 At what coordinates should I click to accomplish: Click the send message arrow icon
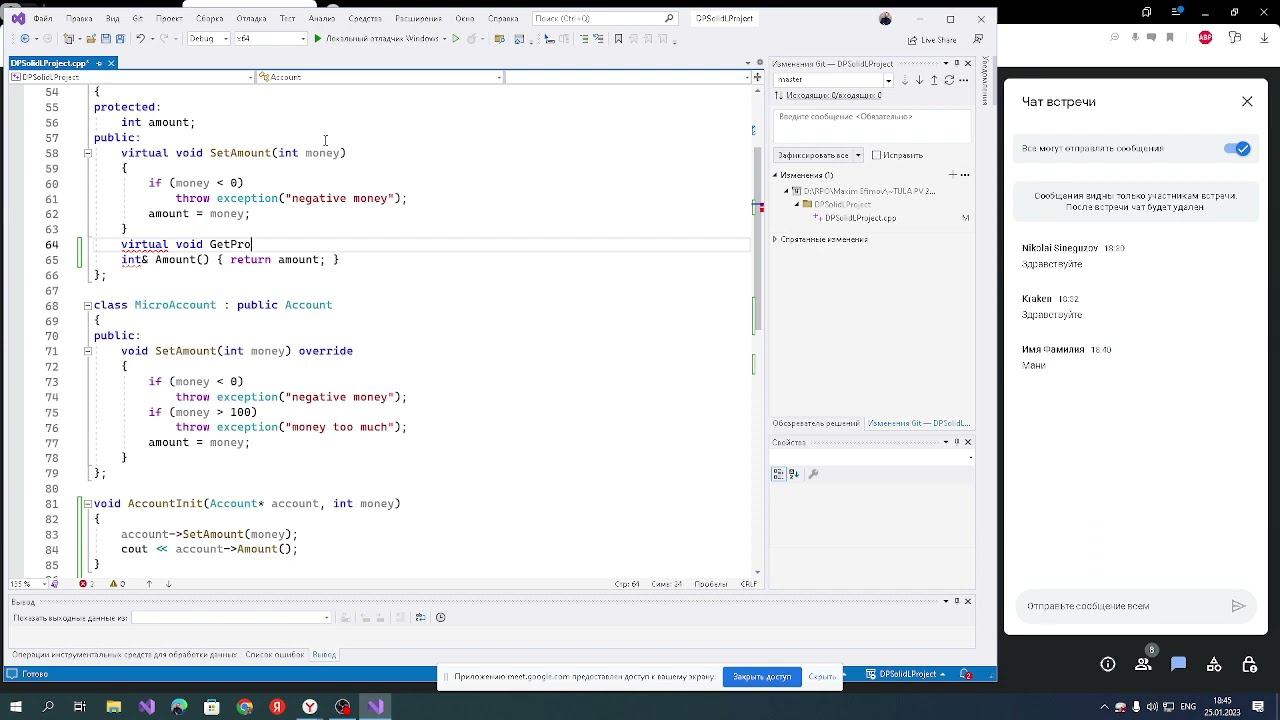pos(1238,606)
